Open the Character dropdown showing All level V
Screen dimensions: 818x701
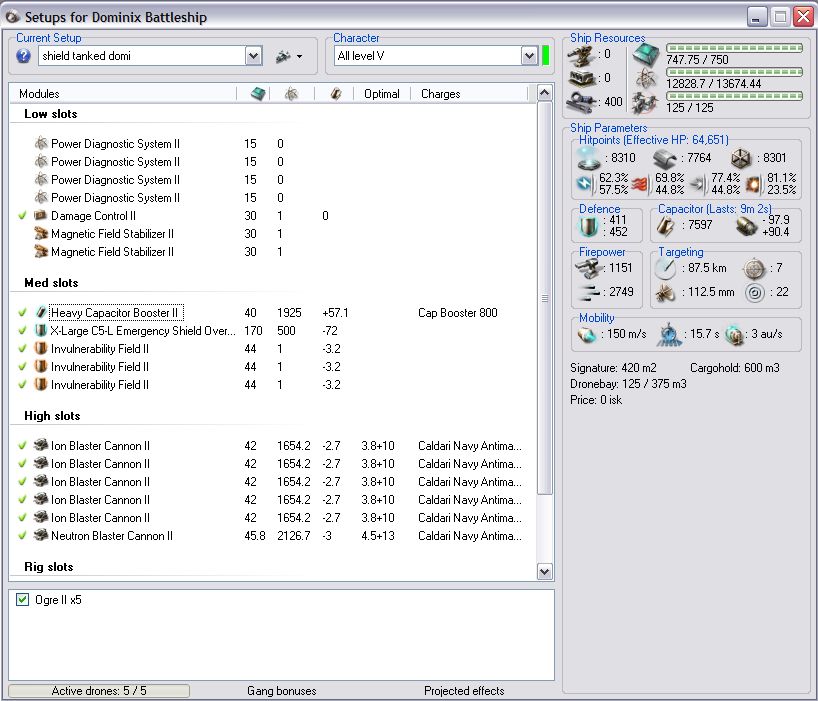[529, 57]
